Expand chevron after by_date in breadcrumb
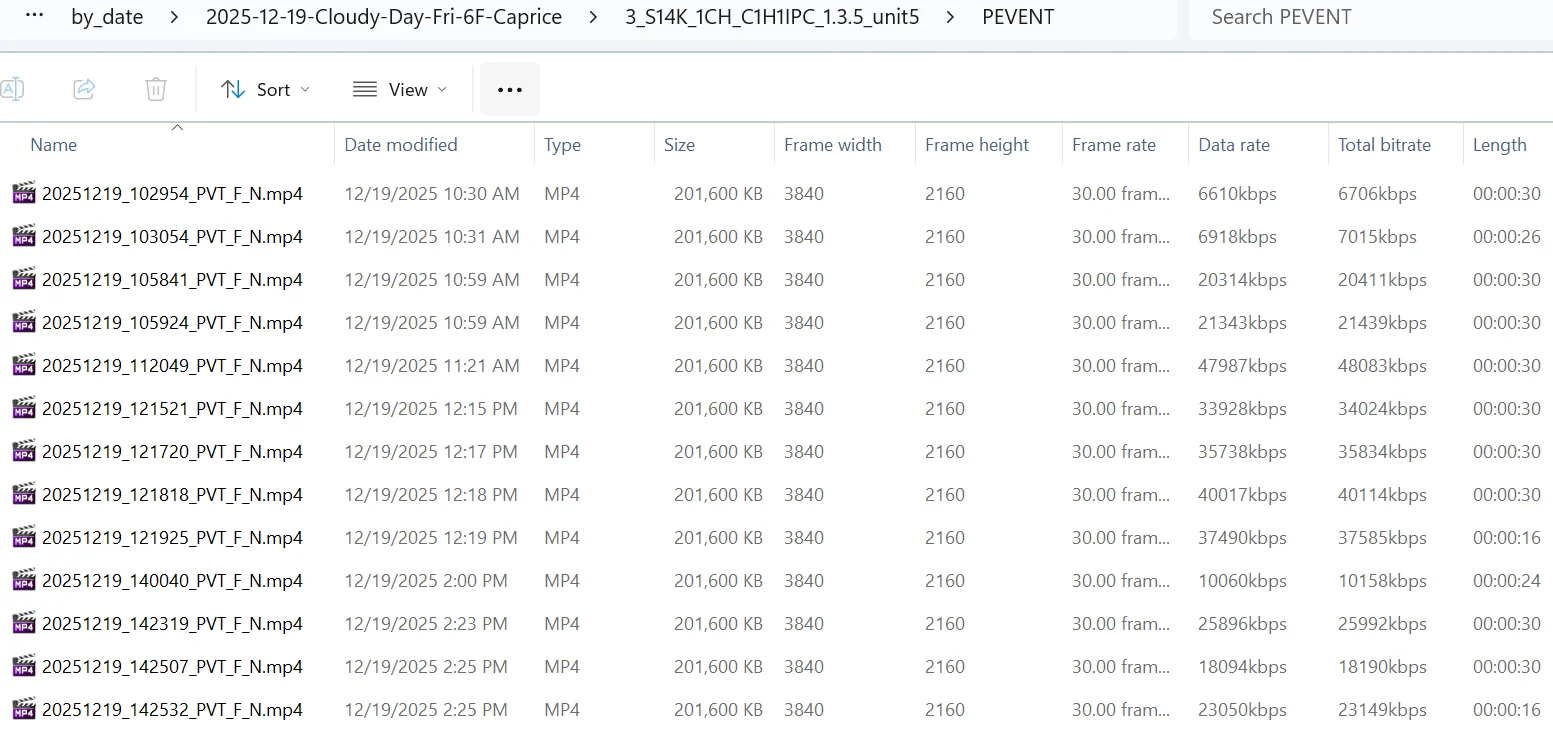Screen dimensions: 1553x733 click(174, 17)
